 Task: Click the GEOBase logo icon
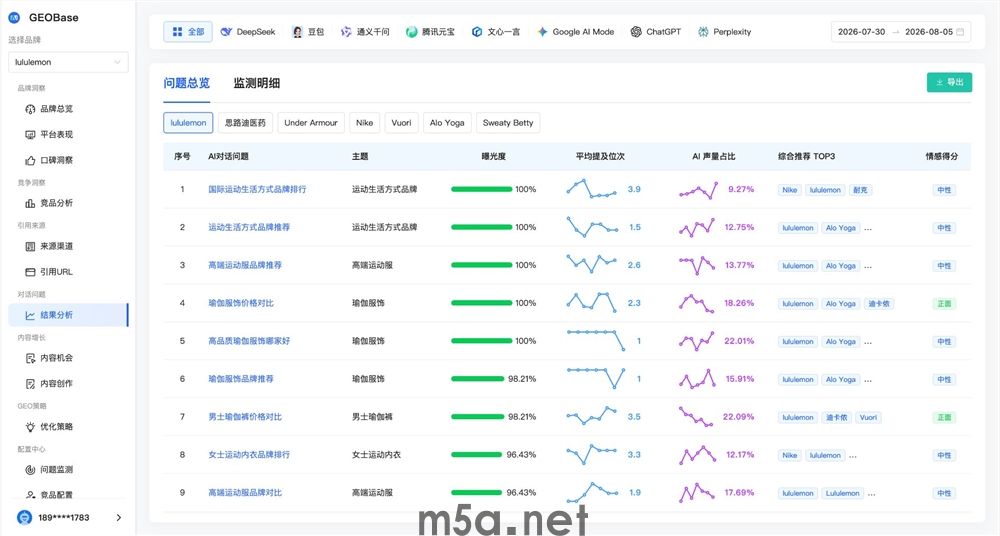(14, 17)
